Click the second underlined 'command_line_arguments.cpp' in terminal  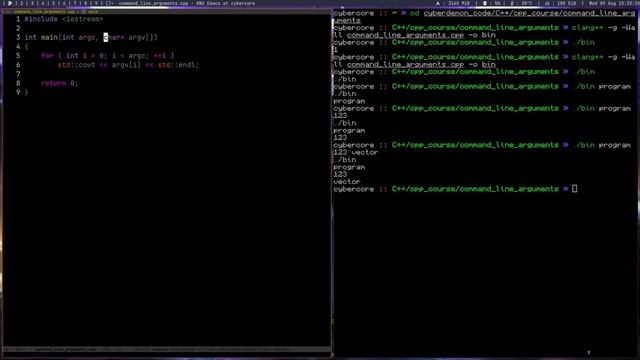tap(405, 64)
